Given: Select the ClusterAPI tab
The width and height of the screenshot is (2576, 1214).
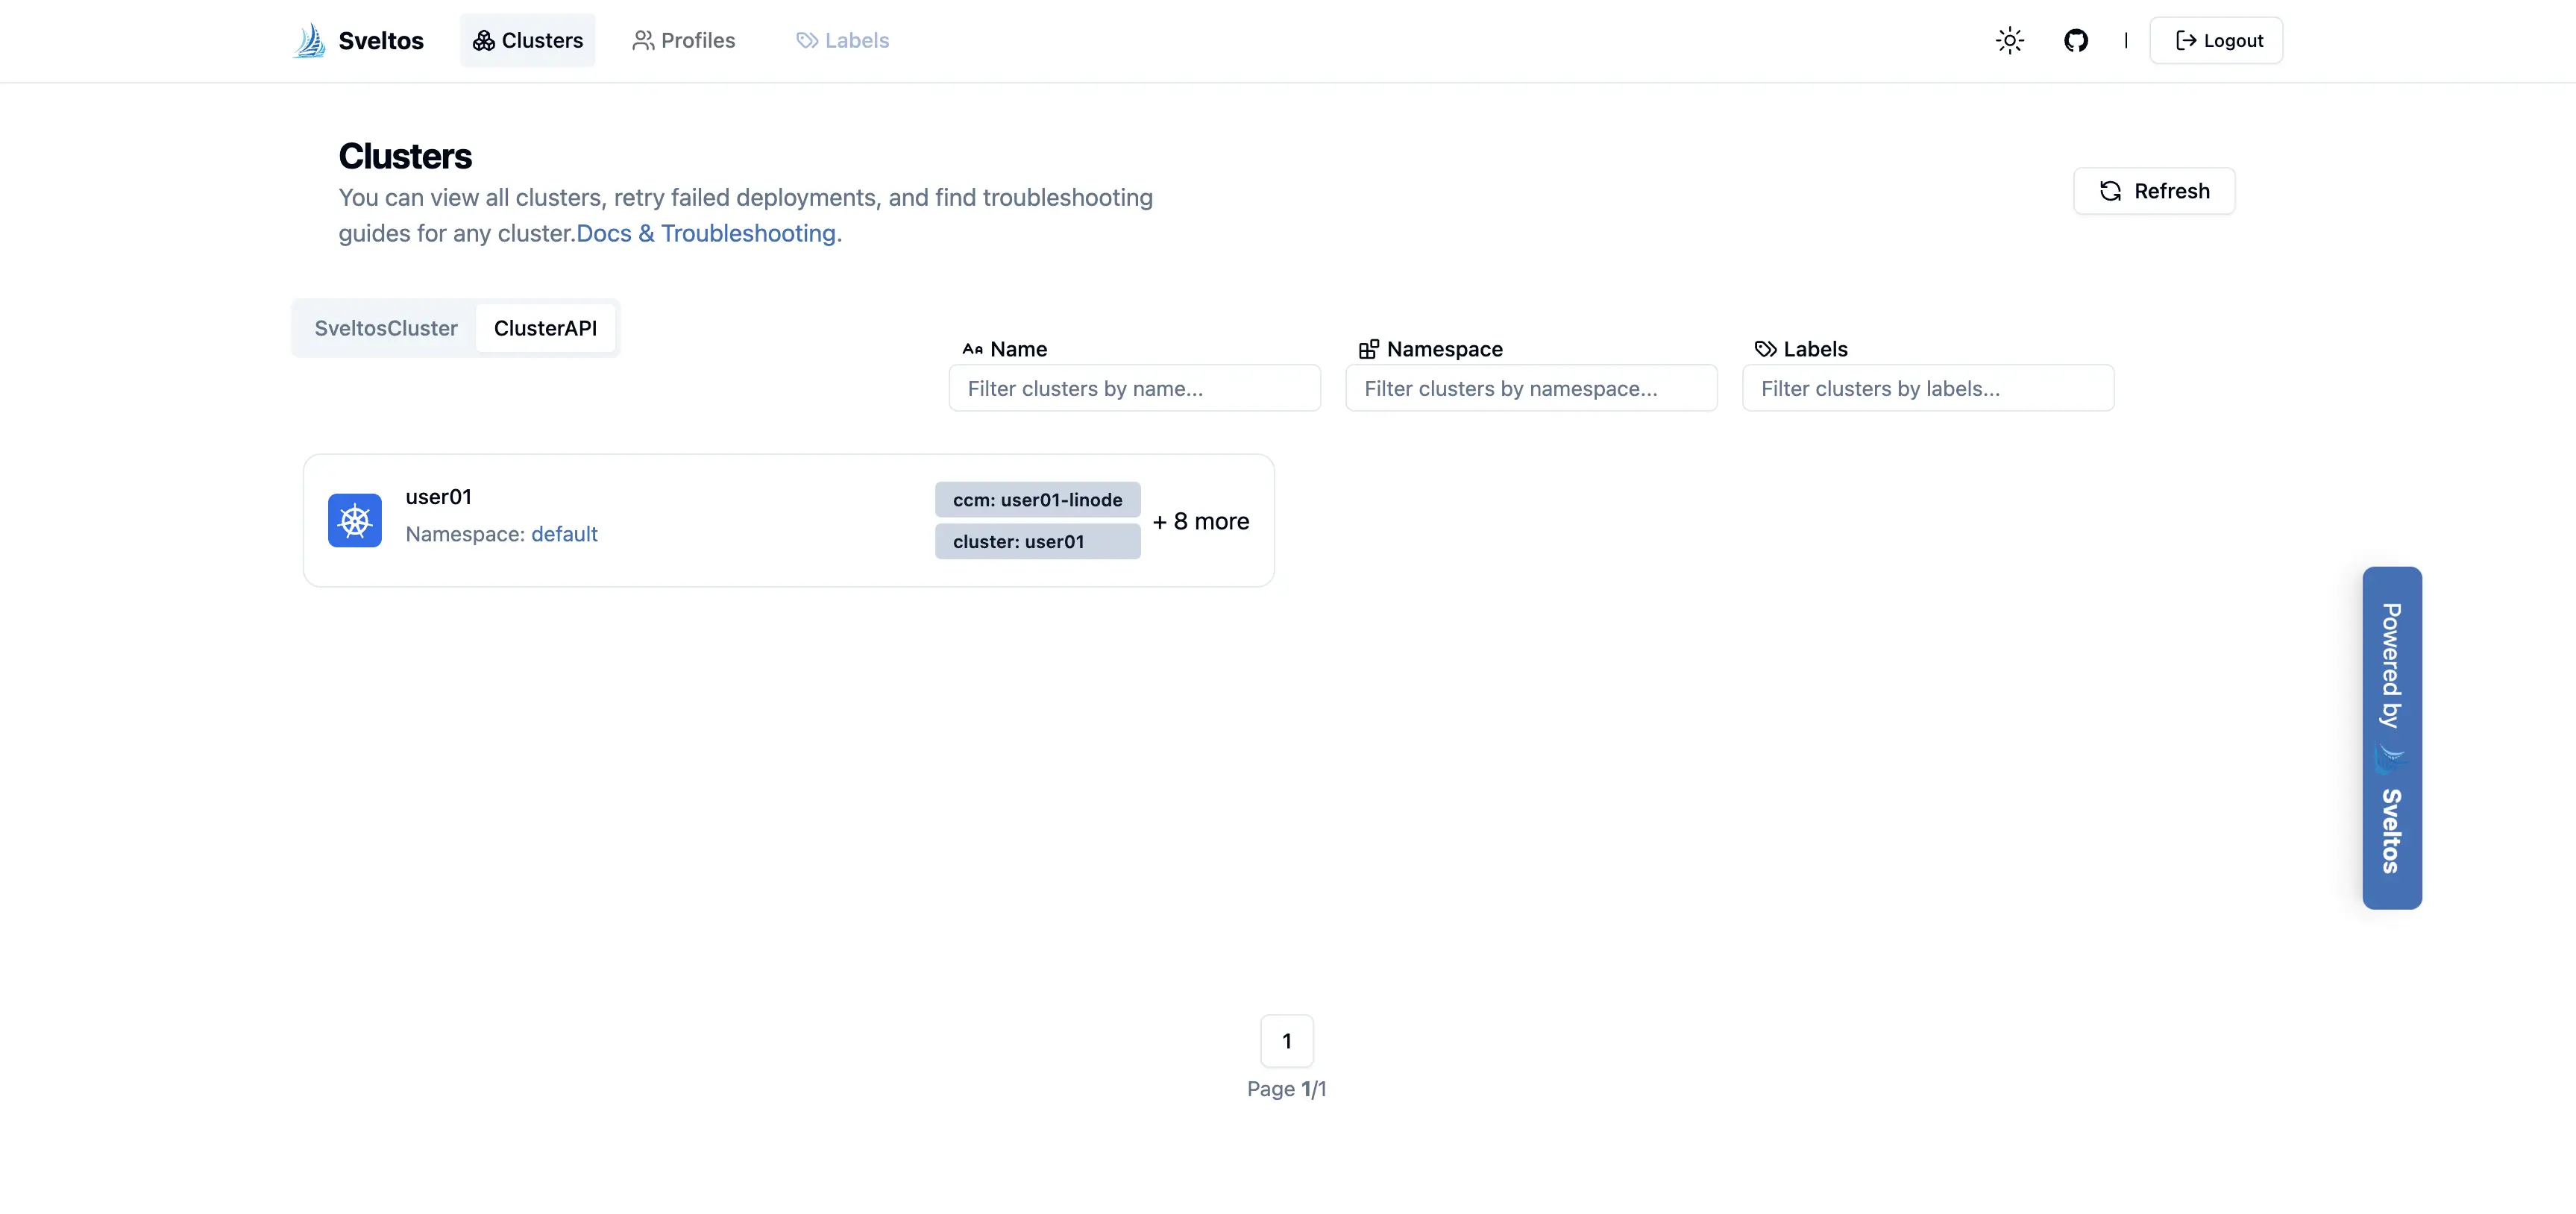Looking at the screenshot, I should tap(545, 328).
